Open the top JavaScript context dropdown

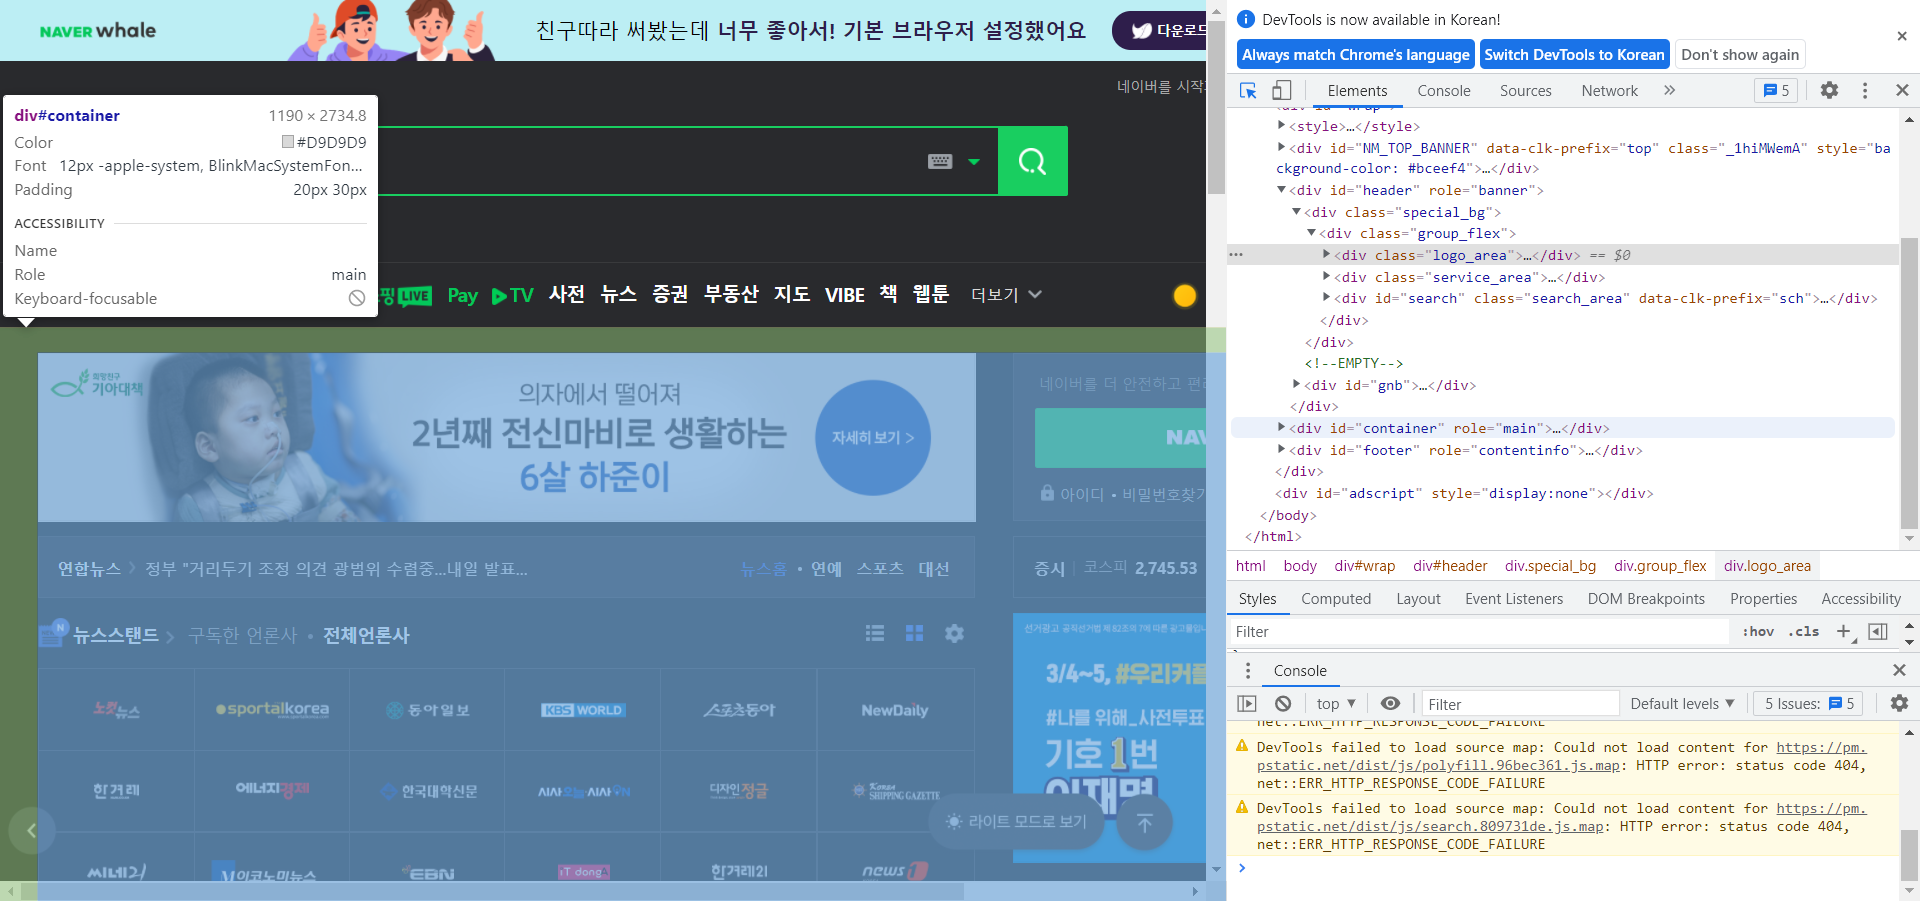(x=1336, y=703)
